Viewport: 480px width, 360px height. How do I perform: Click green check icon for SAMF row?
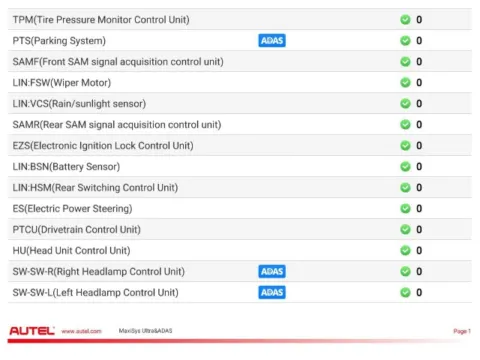pyautogui.click(x=405, y=62)
